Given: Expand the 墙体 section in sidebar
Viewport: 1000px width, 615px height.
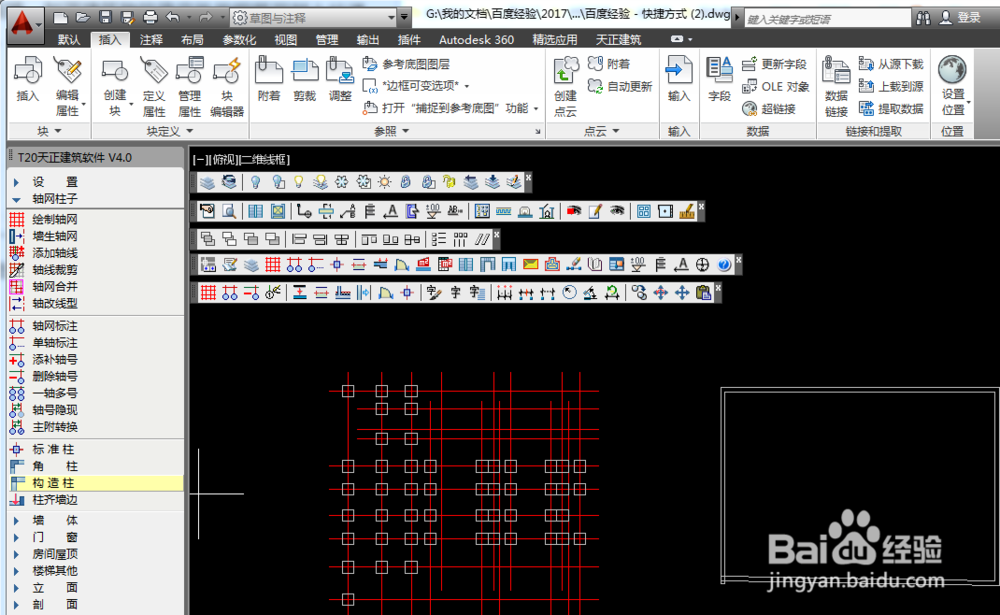Looking at the screenshot, I should click(54, 520).
